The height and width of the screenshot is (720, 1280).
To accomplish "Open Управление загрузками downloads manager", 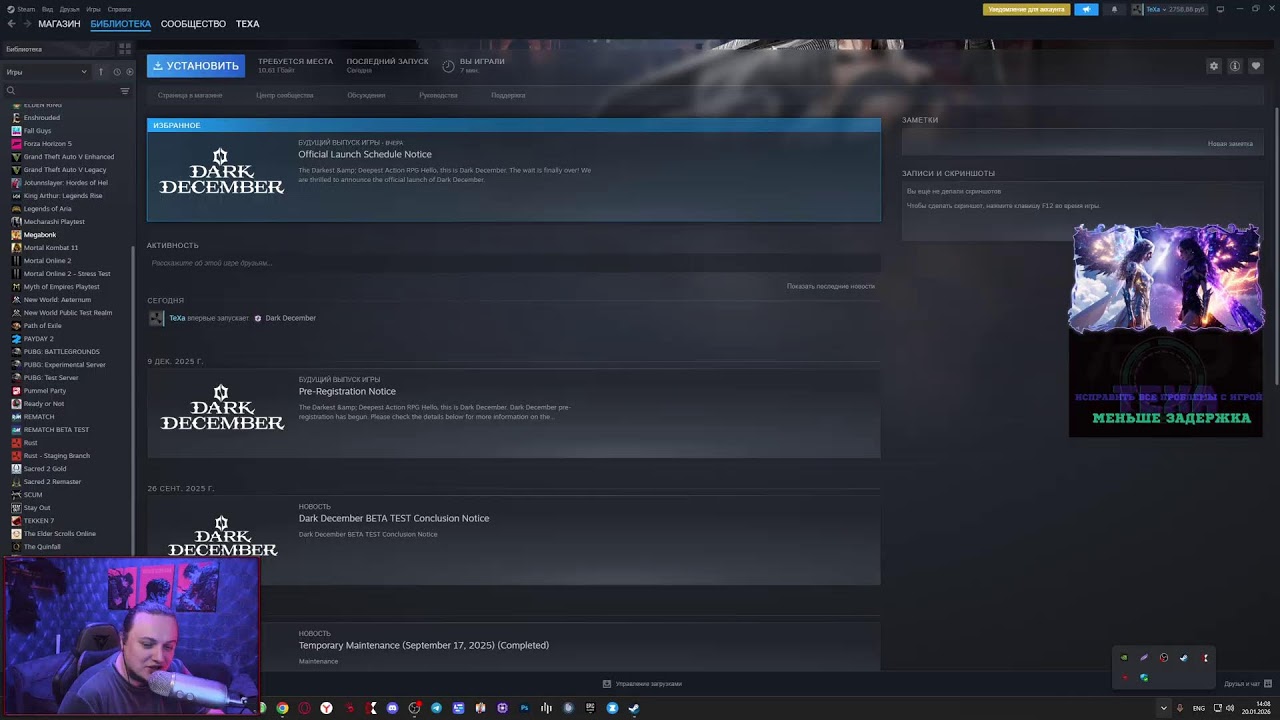I will pyautogui.click(x=642, y=684).
